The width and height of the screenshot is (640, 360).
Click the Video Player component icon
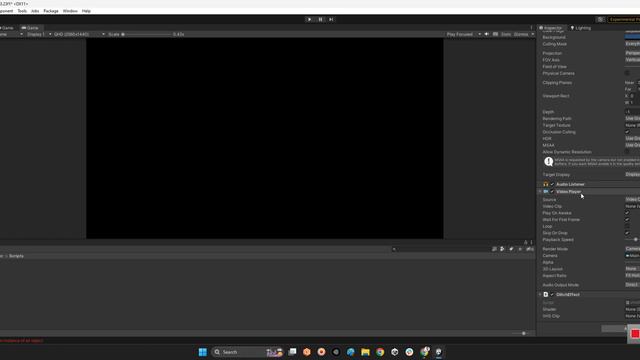click(x=546, y=191)
